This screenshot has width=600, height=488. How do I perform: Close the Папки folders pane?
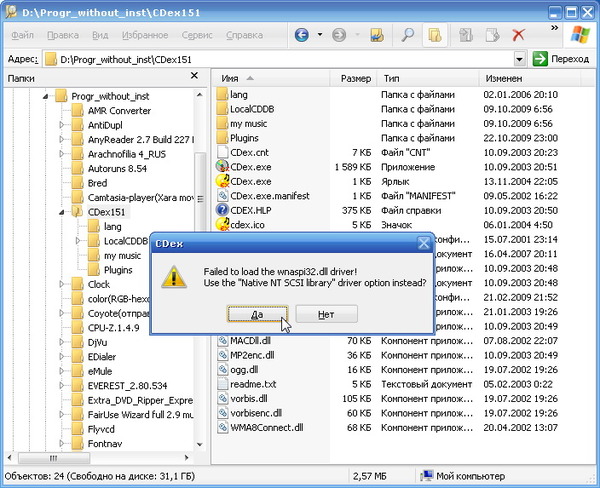(194, 75)
